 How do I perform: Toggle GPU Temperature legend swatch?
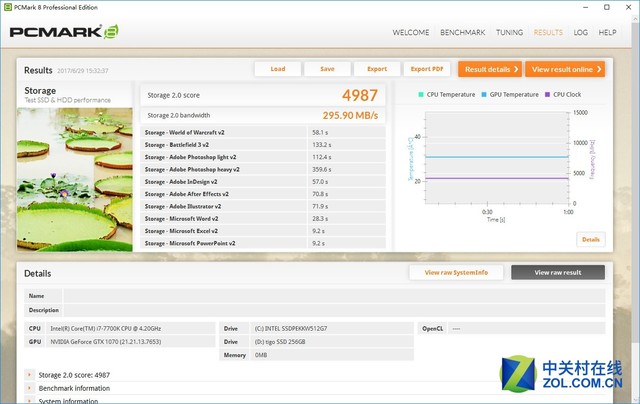tap(484, 94)
